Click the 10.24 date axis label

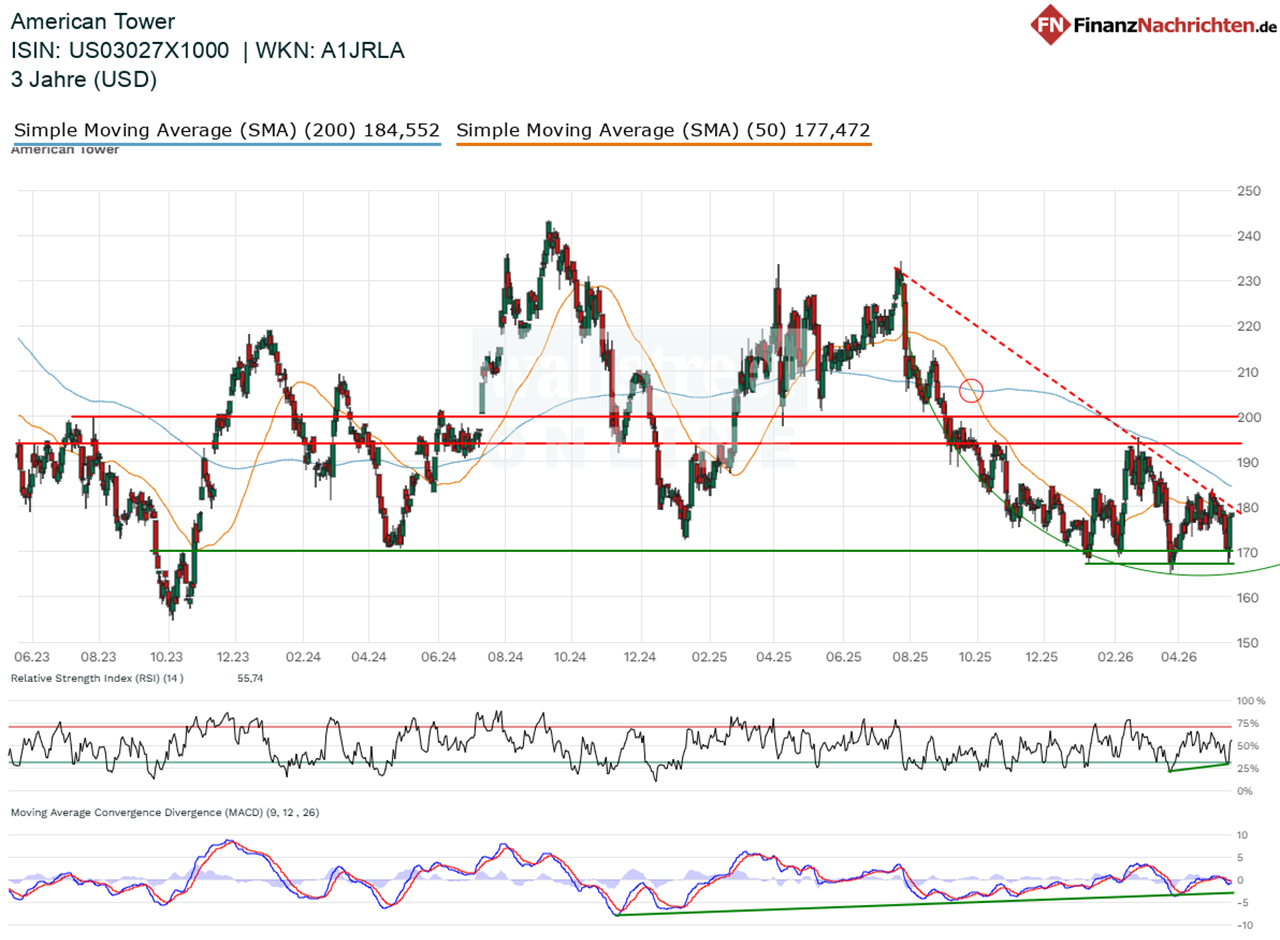coord(571,656)
